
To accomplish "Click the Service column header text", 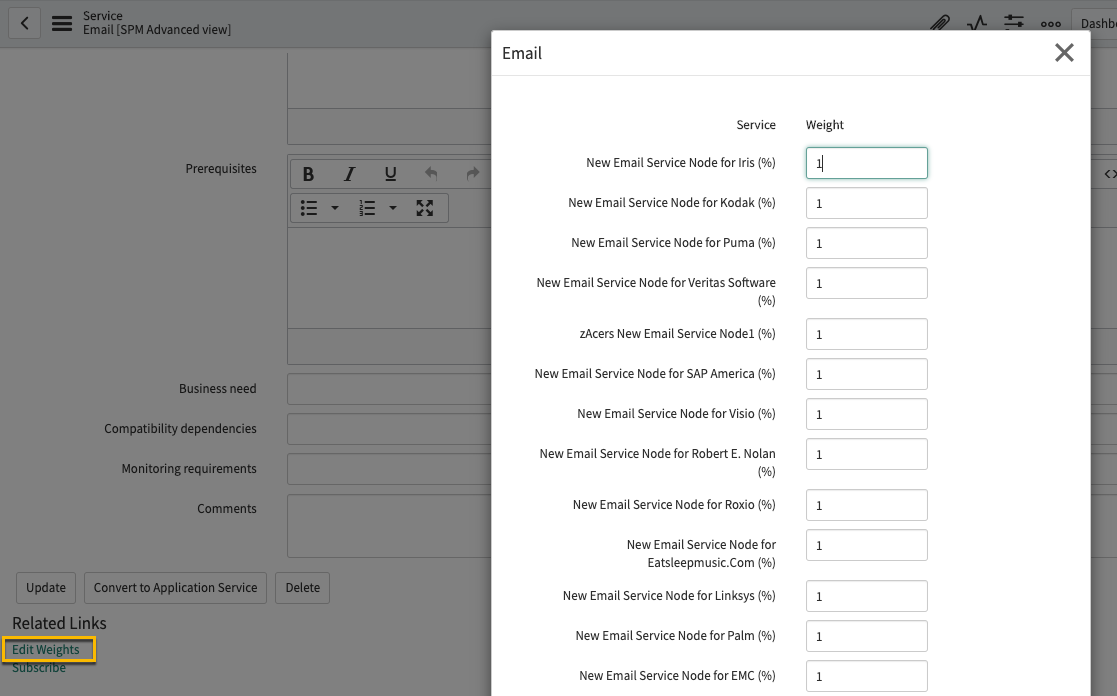I will click(756, 125).
